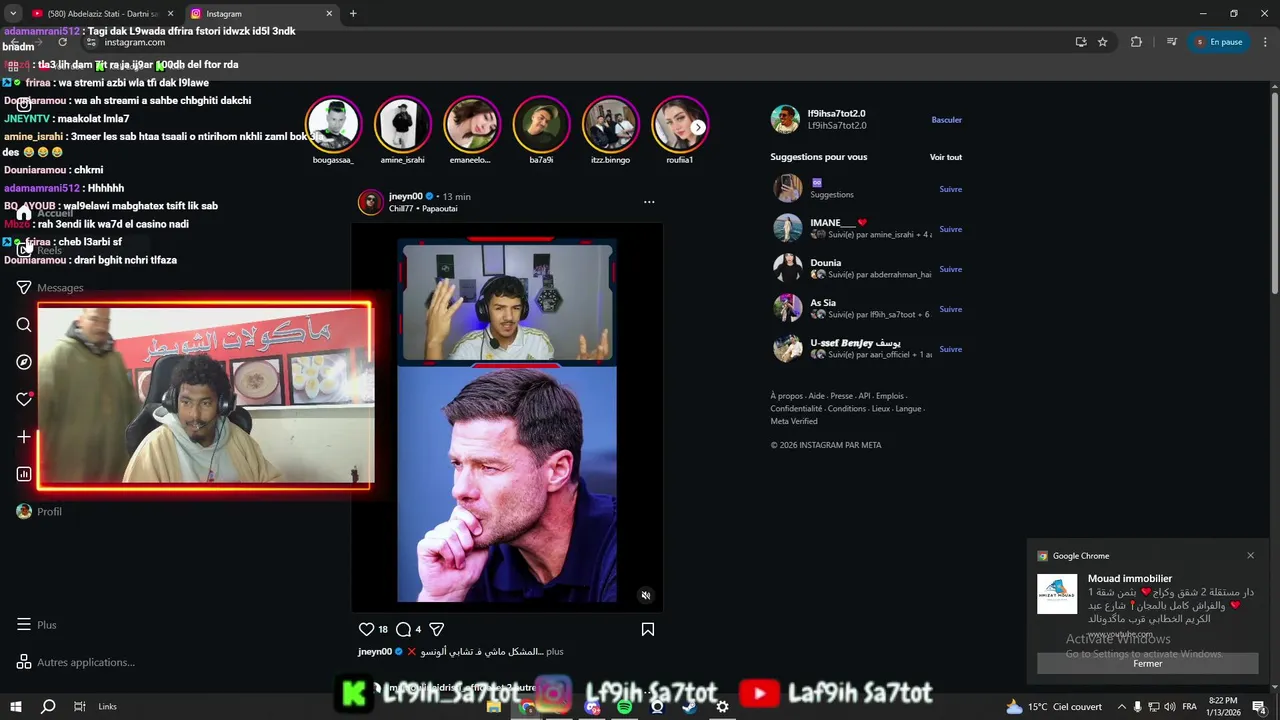Expand post caption with 'plus'
Viewport: 1280px width, 720px height.
click(x=555, y=651)
